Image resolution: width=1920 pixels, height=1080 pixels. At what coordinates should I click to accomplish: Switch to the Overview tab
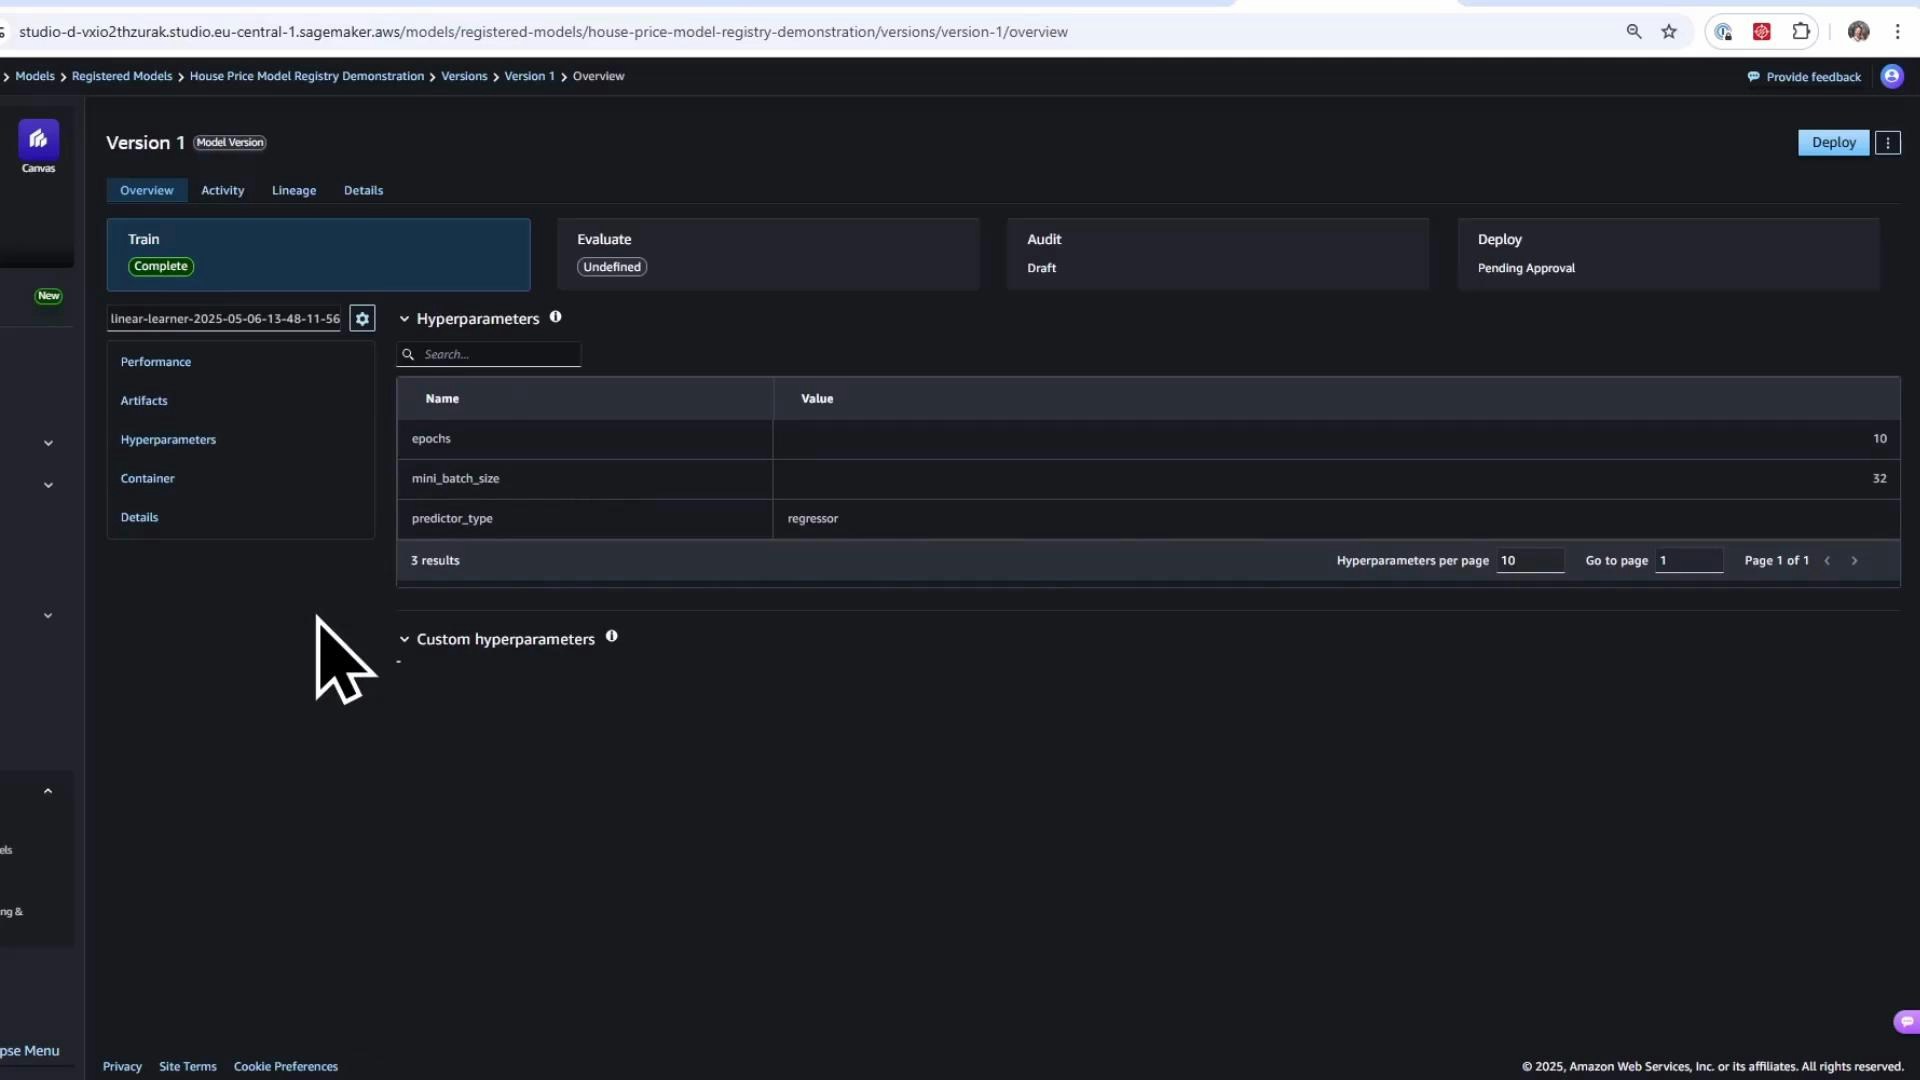(x=147, y=190)
